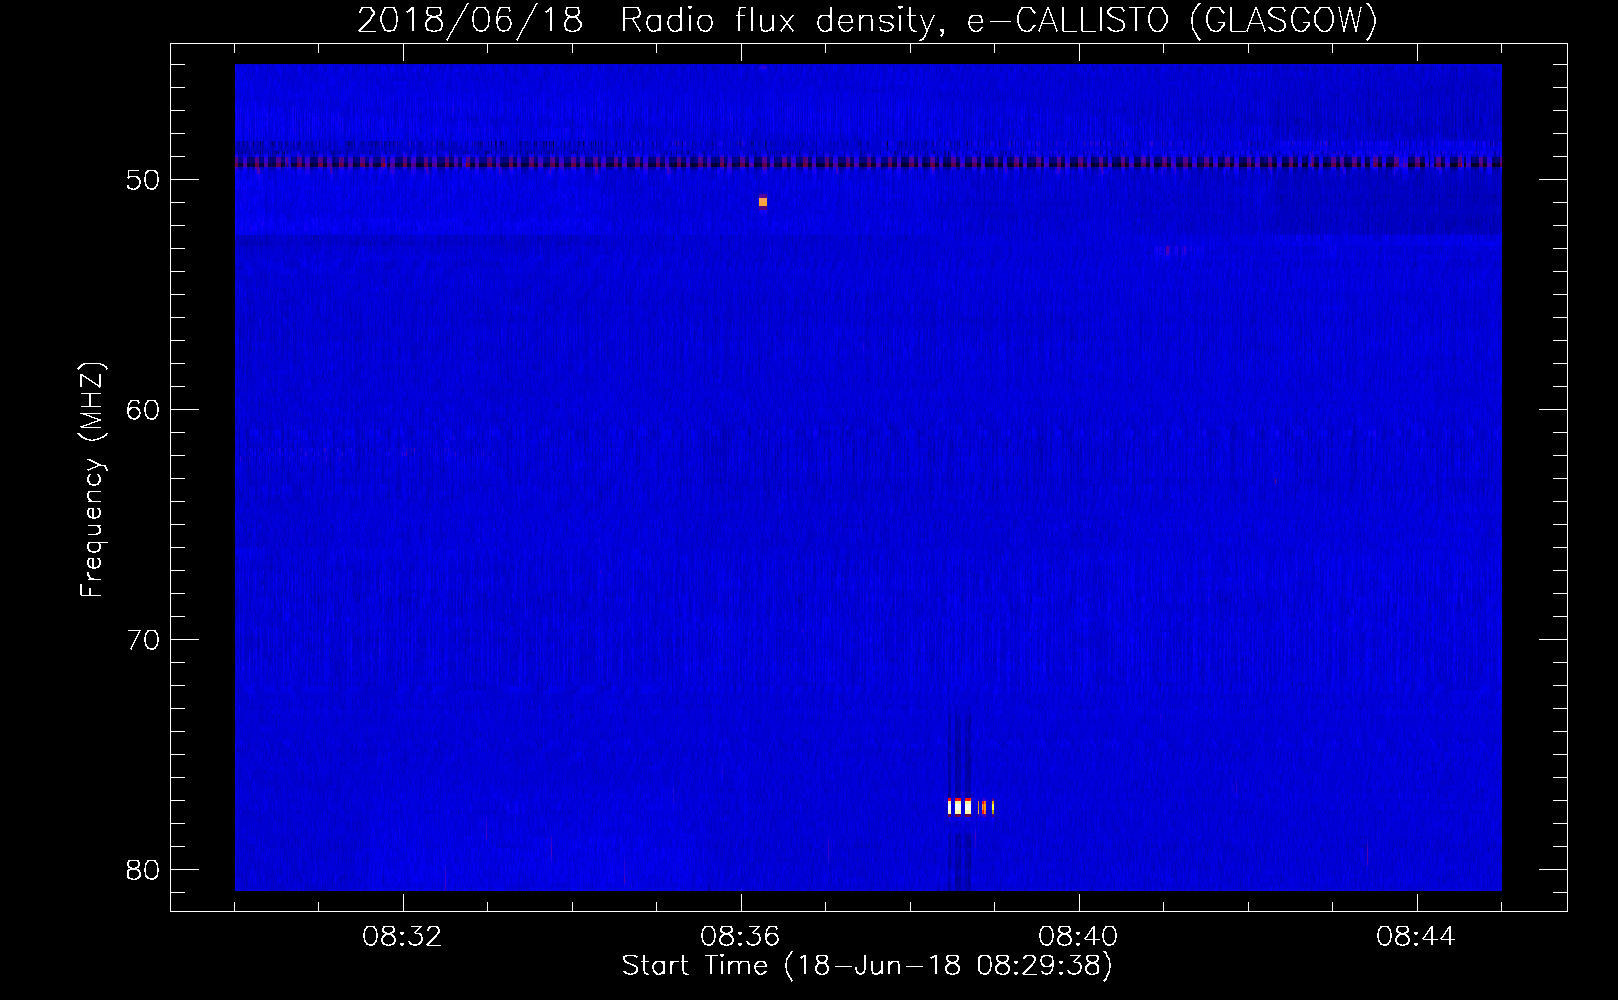Click the 70 frequency tick label
The height and width of the screenshot is (1000, 1618).
(x=144, y=640)
